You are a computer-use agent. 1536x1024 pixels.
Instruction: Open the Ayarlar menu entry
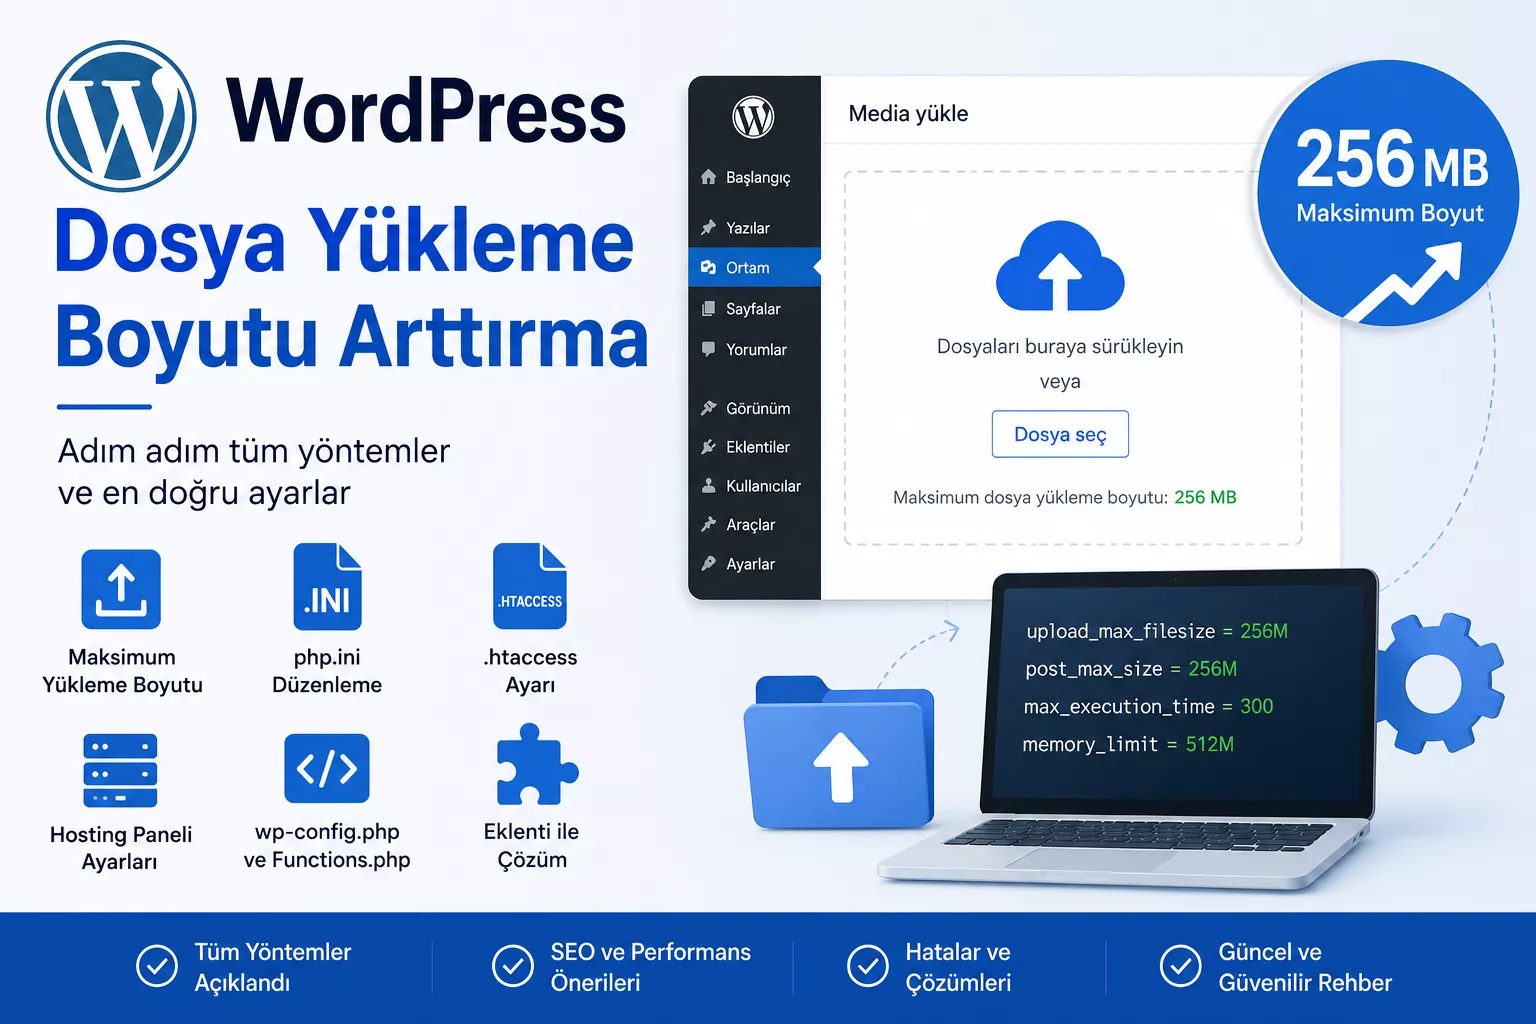[754, 564]
